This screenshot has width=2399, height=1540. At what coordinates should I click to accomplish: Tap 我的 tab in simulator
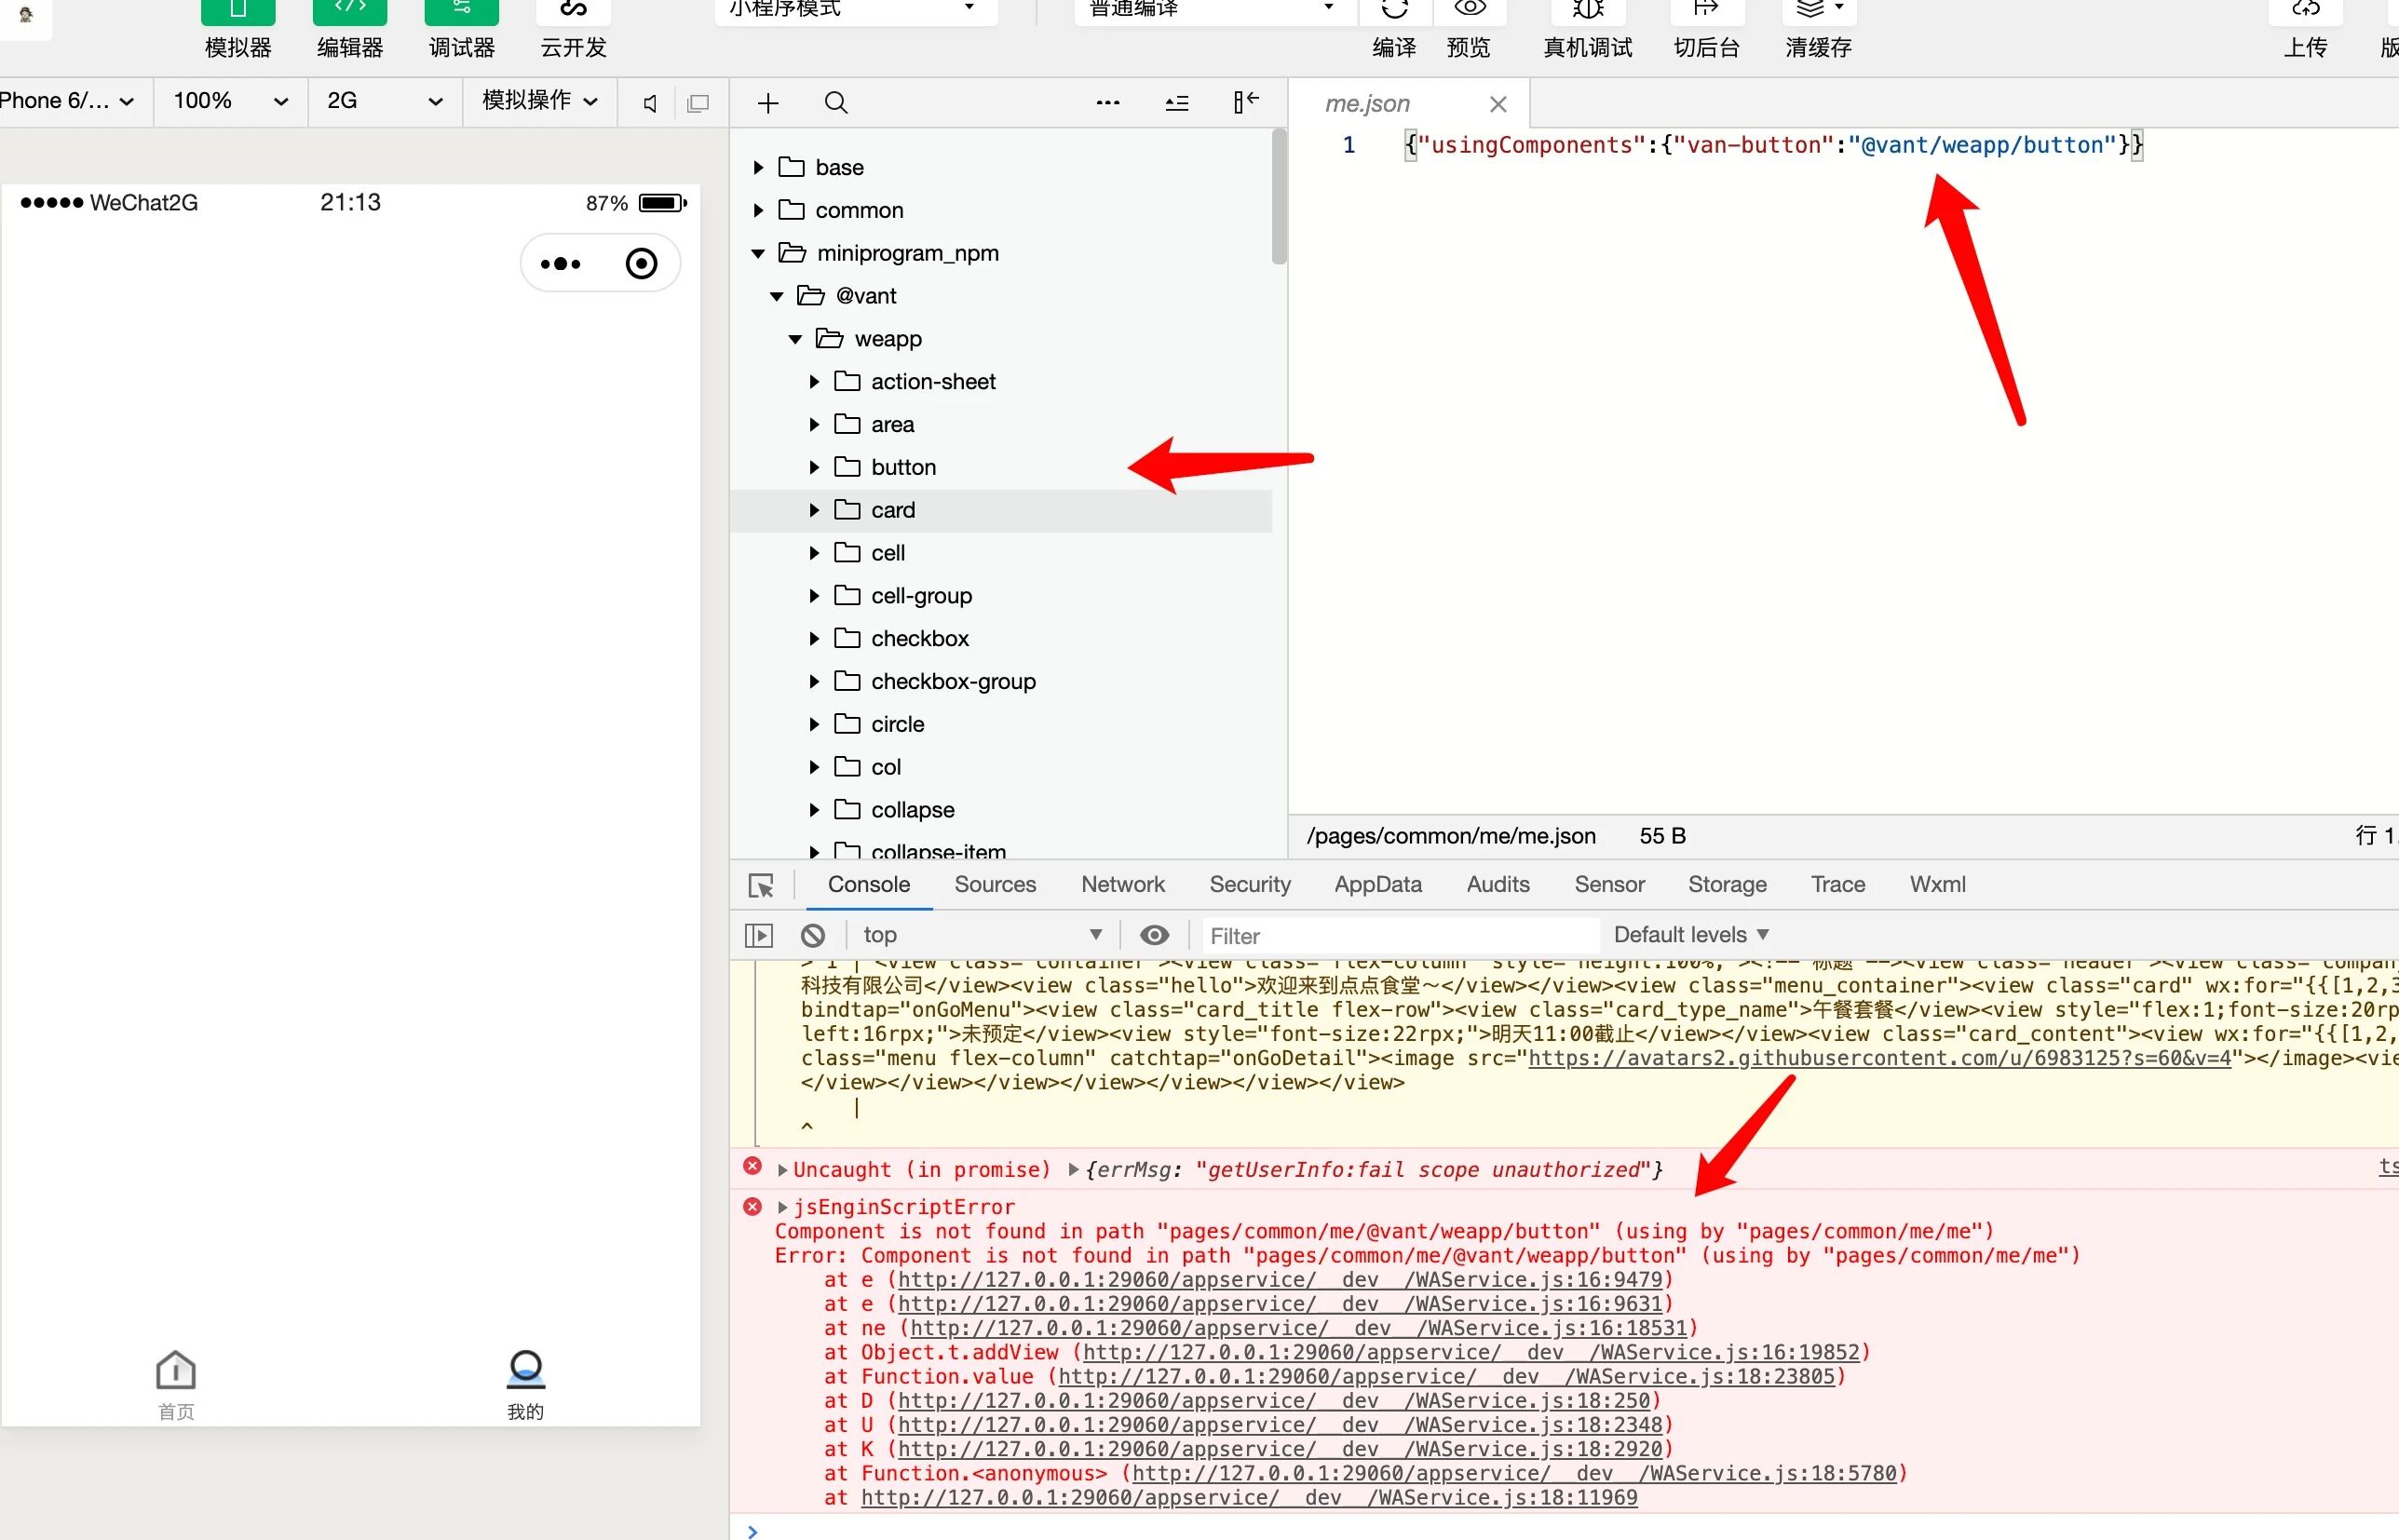[x=525, y=1384]
